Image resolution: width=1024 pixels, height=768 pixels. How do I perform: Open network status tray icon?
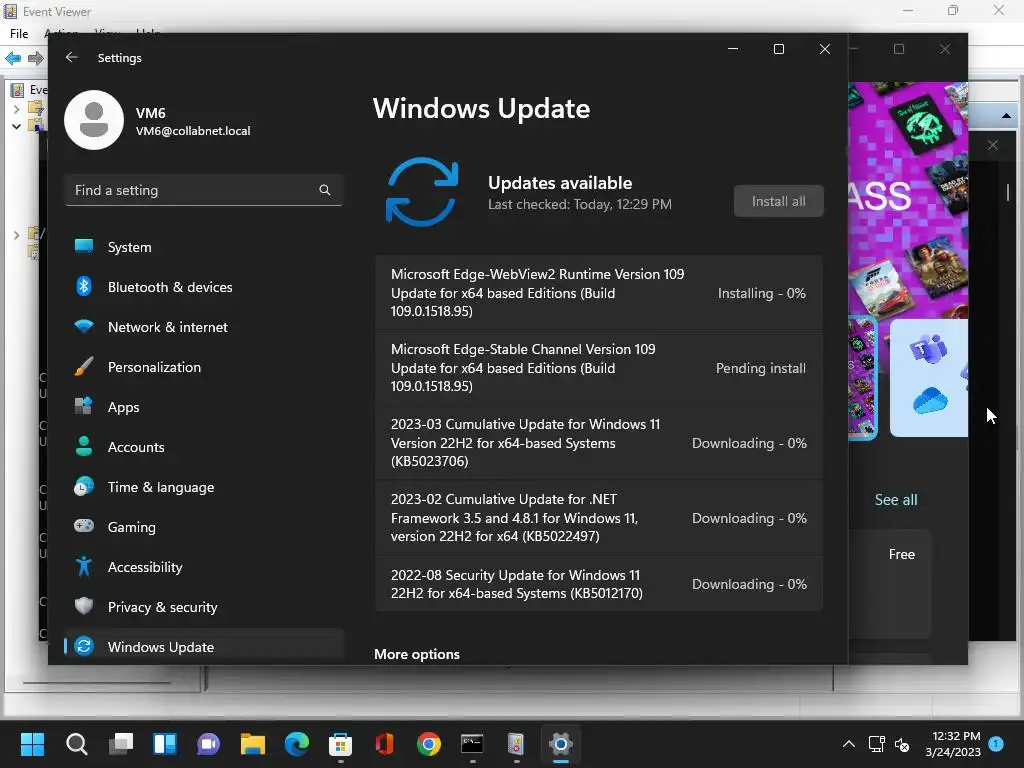click(876, 744)
